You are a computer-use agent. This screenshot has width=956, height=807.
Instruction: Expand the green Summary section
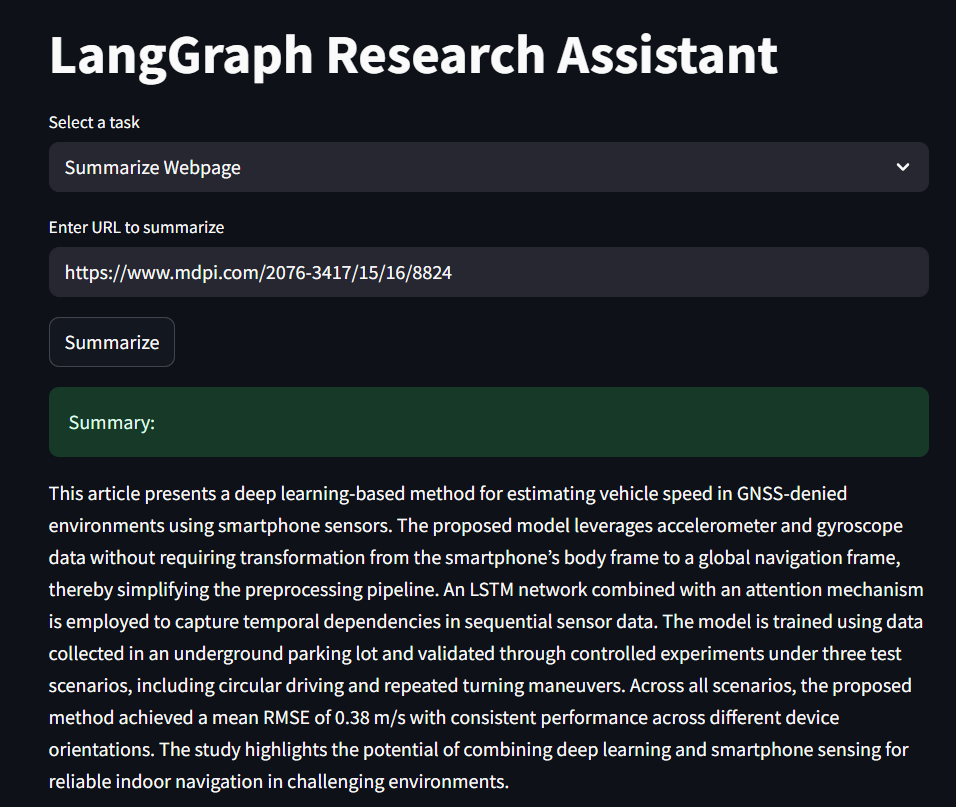[488, 421]
